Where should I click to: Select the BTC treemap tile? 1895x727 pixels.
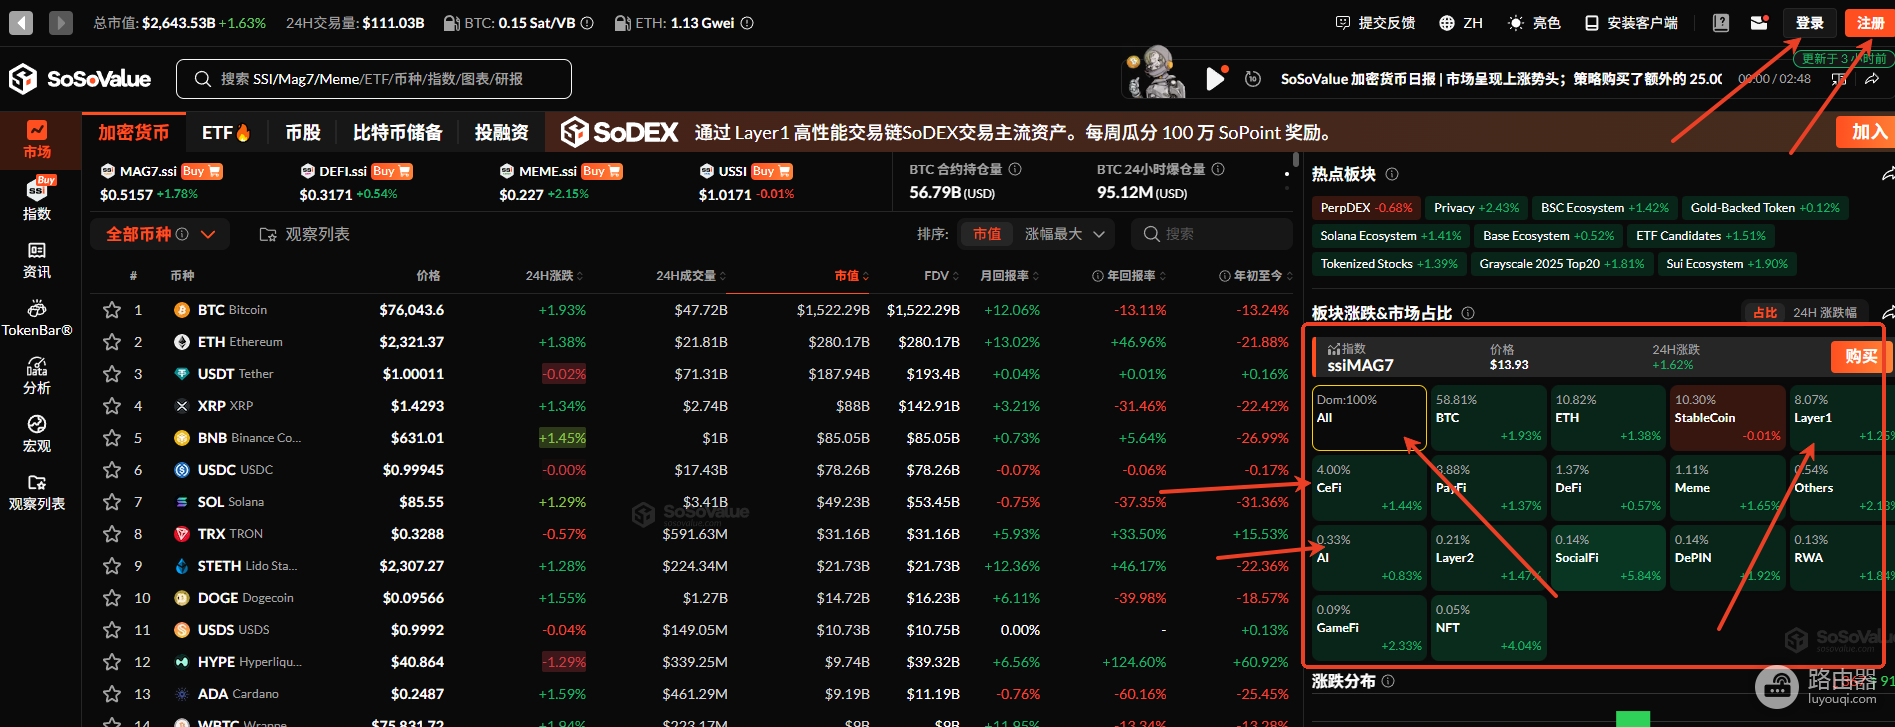click(x=1488, y=417)
